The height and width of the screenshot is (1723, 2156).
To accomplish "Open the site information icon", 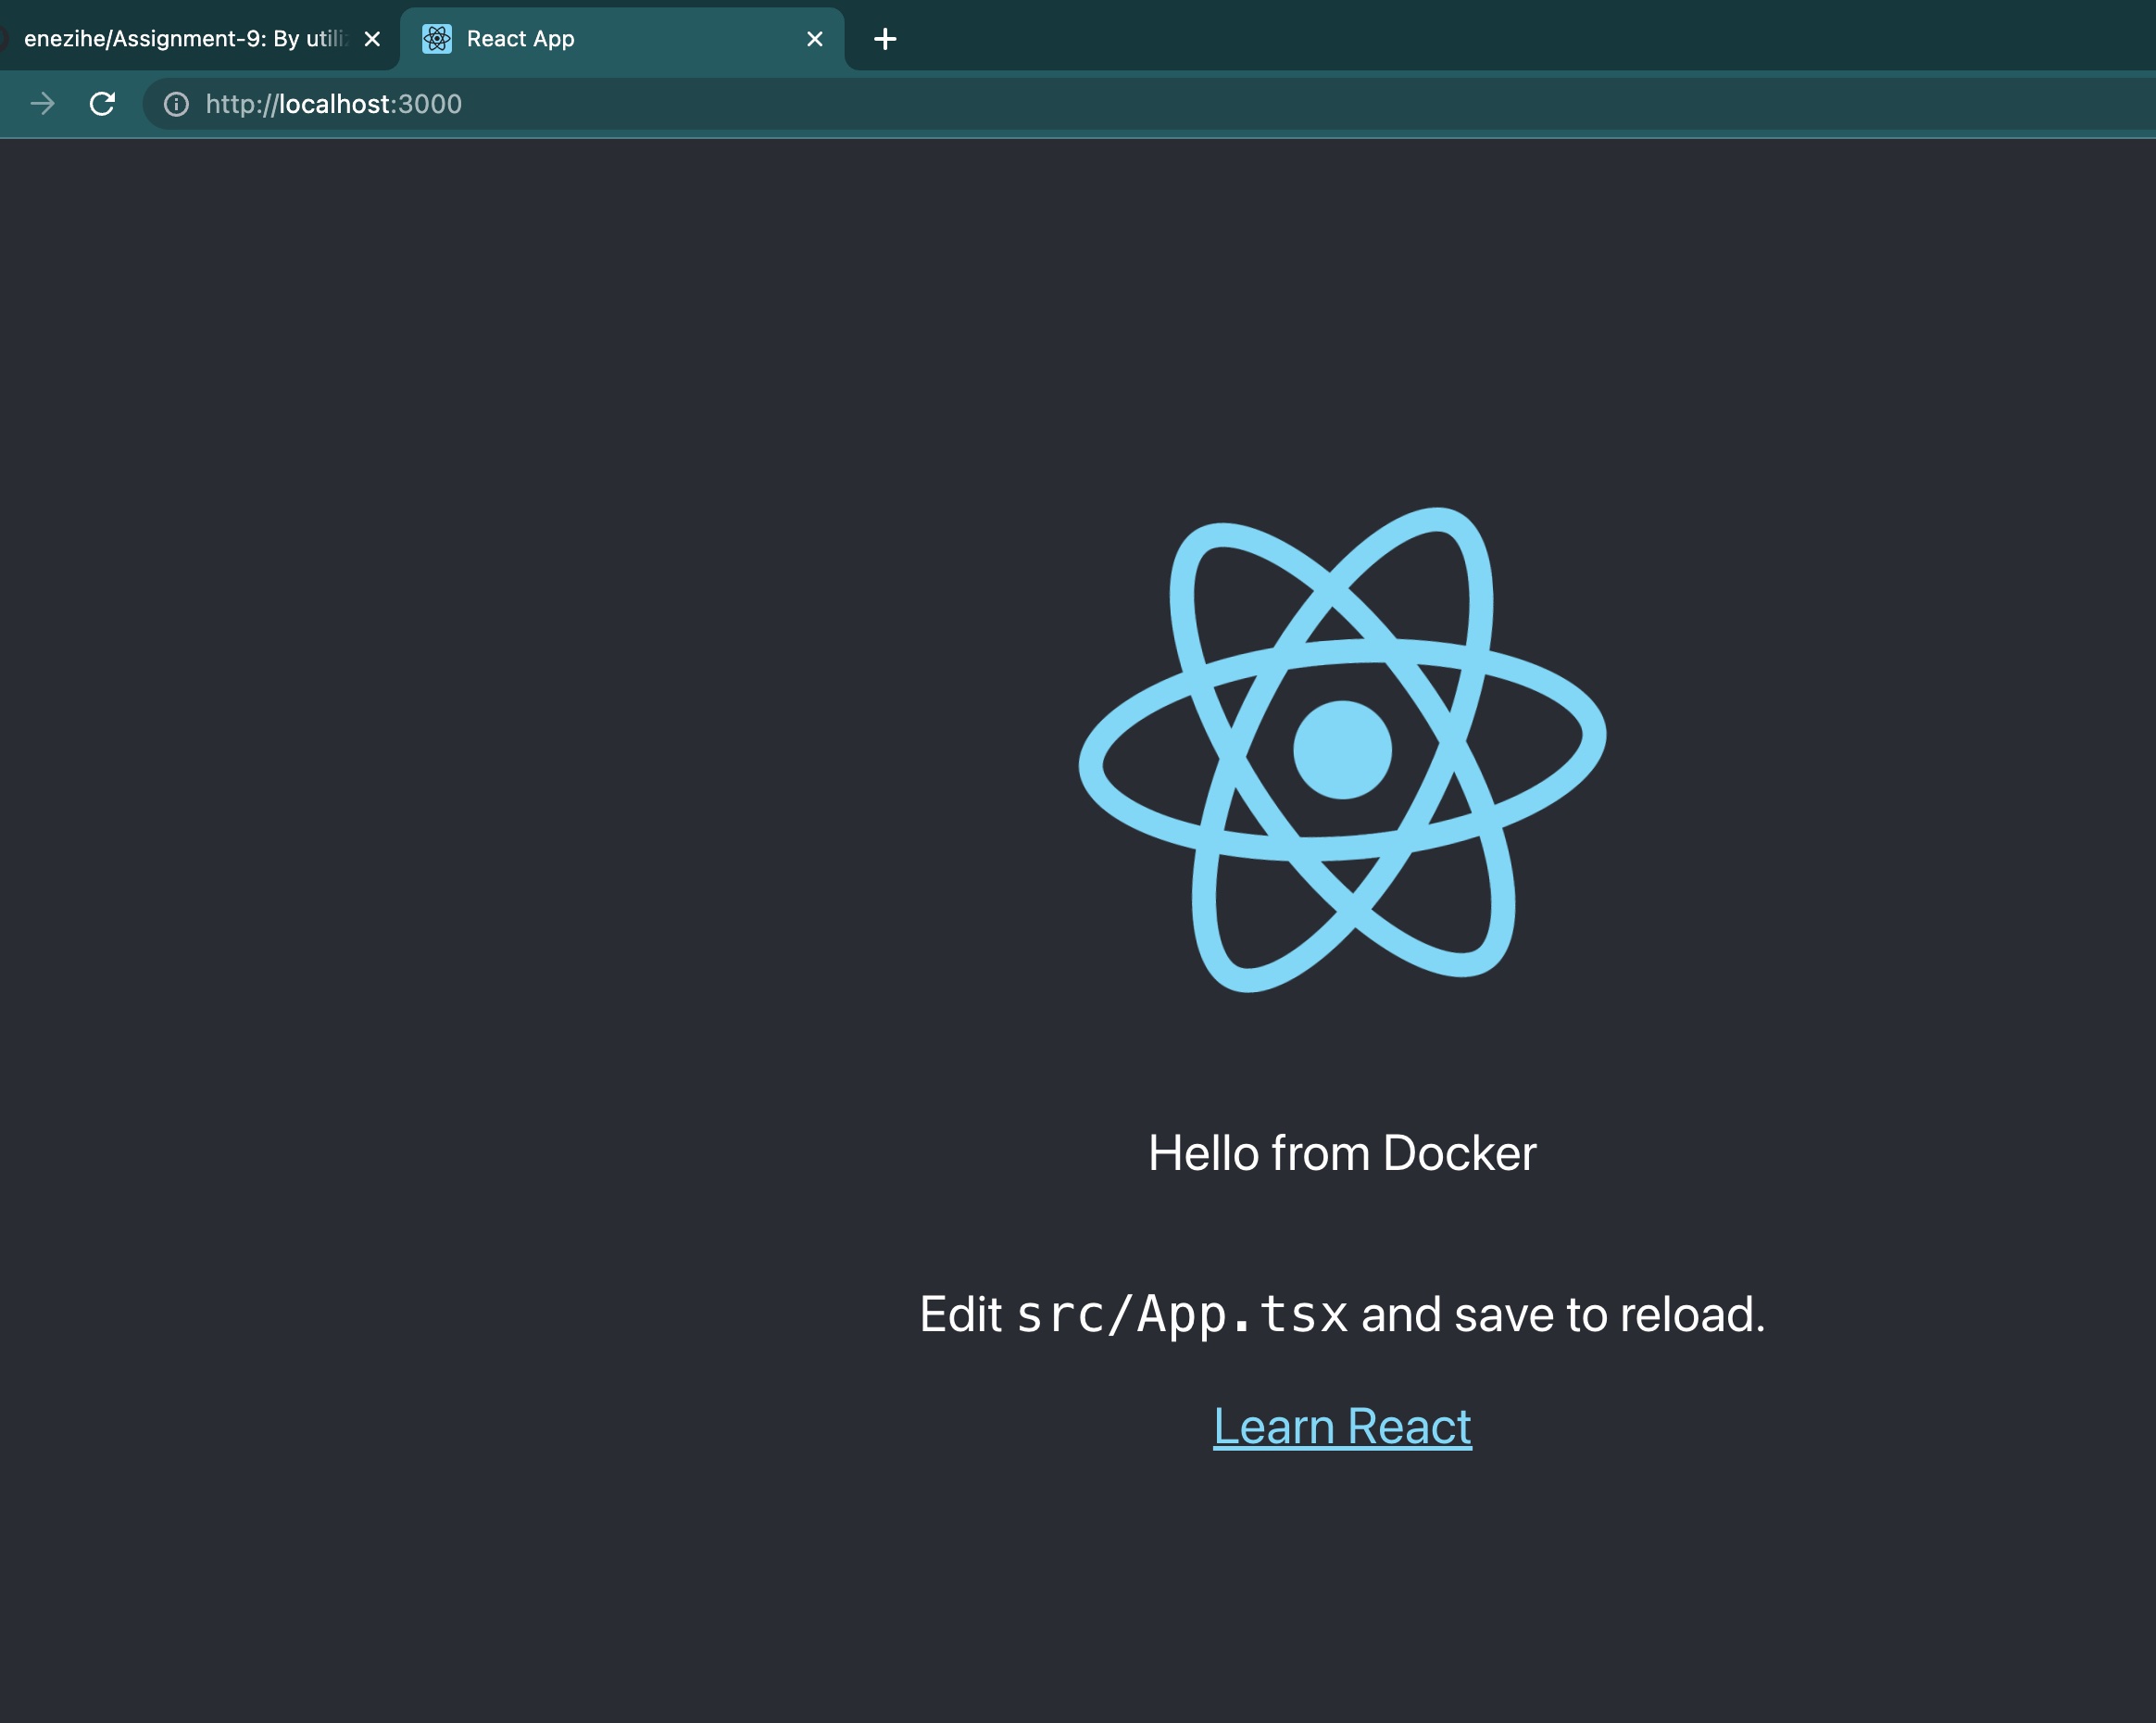I will [176, 104].
